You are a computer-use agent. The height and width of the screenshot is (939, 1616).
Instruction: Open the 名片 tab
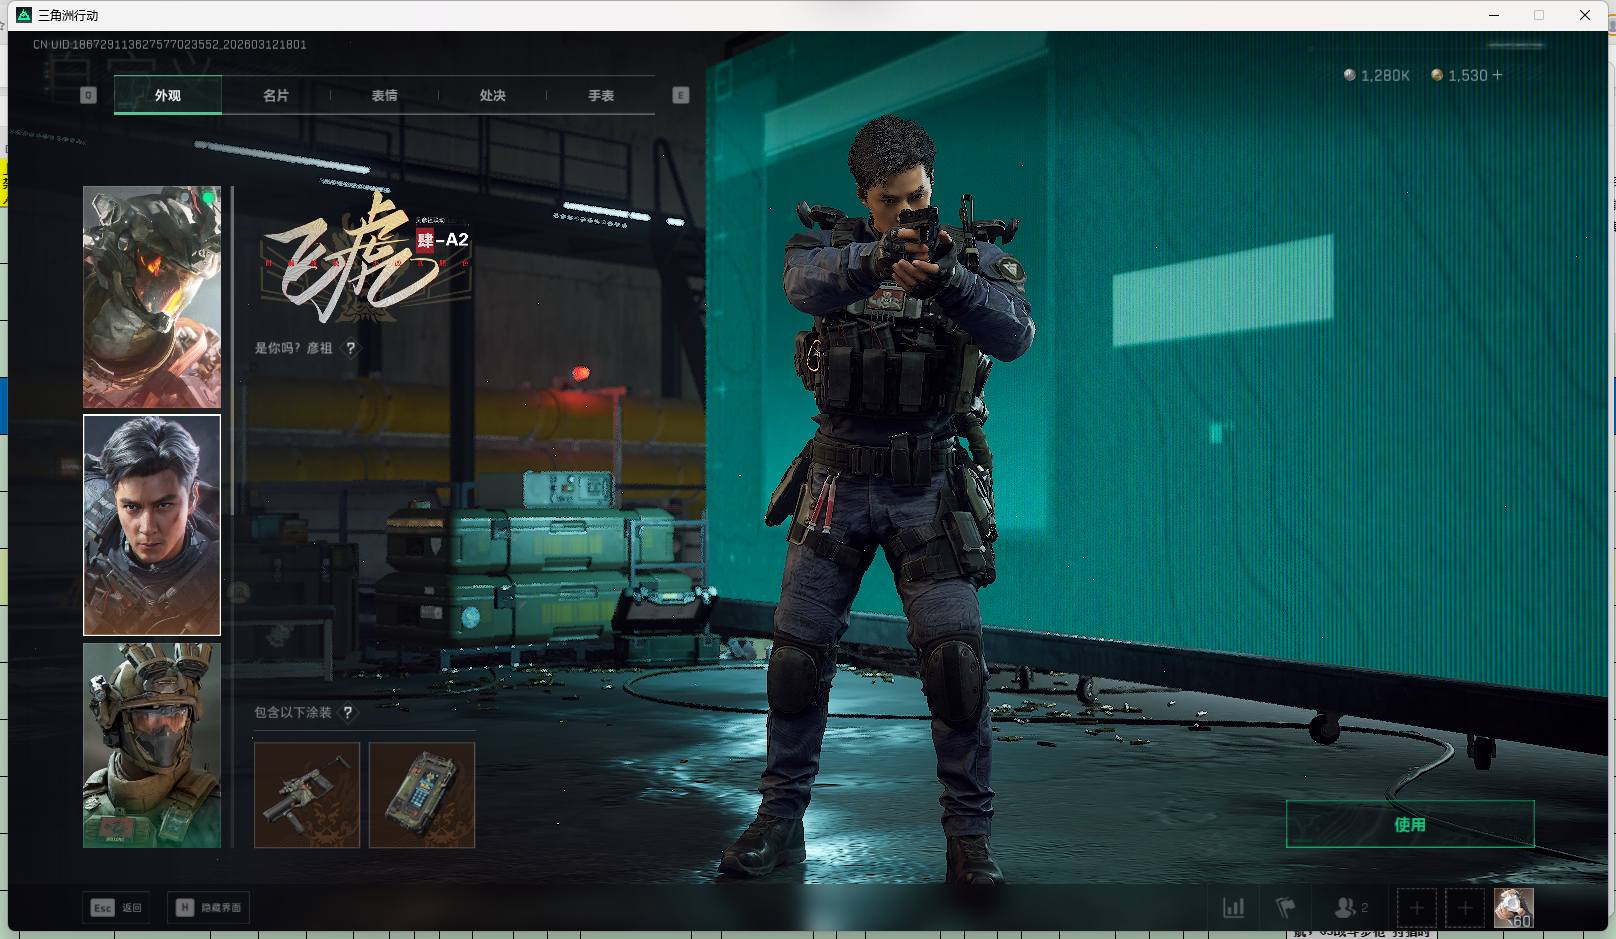pyautogui.click(x=276, y=95)
